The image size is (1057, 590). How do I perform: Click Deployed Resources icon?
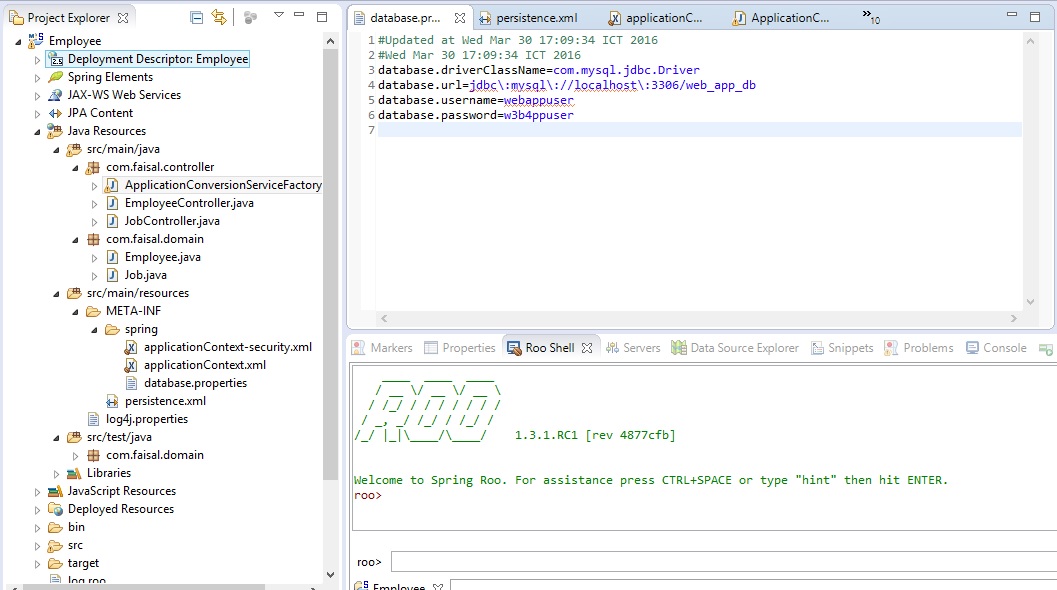pyautogui.click(x=55, y=509)
